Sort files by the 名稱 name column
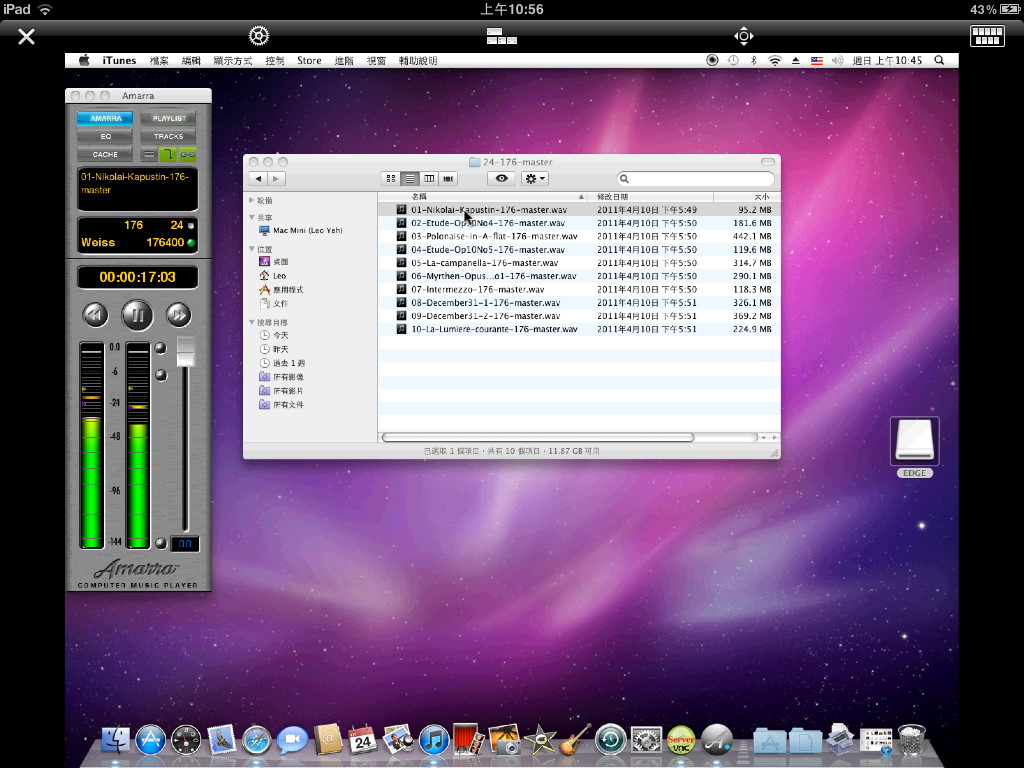1024x768 pixels. 482,197
